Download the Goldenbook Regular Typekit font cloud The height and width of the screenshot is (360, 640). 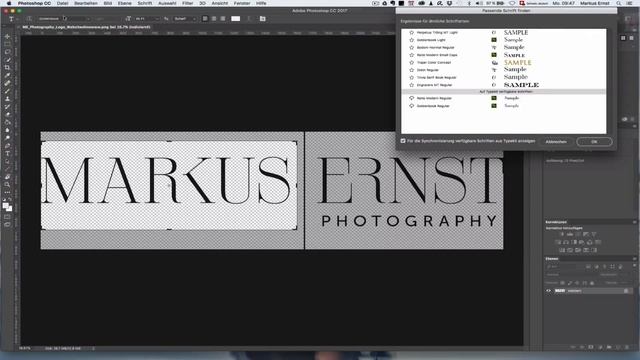(411, 106)
